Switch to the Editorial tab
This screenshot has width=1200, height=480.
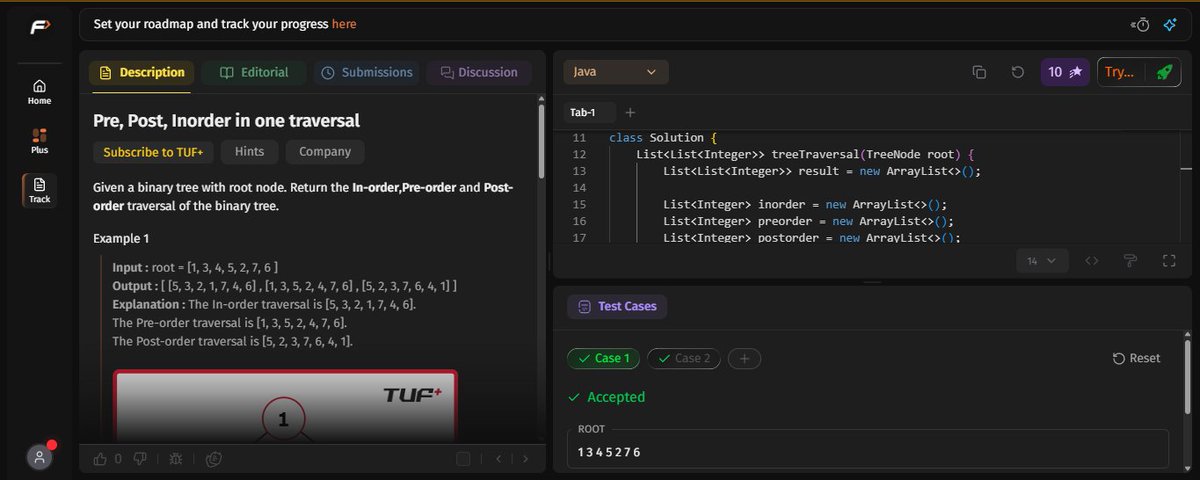255,72
